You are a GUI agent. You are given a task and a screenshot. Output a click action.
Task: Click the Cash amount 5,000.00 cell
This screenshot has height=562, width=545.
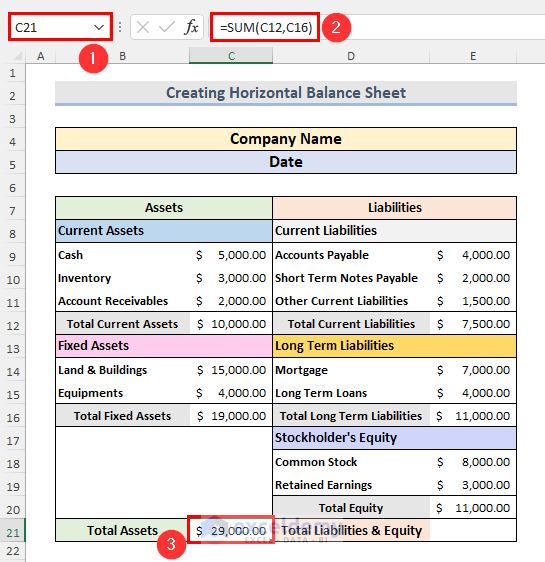tap(231, 255)
